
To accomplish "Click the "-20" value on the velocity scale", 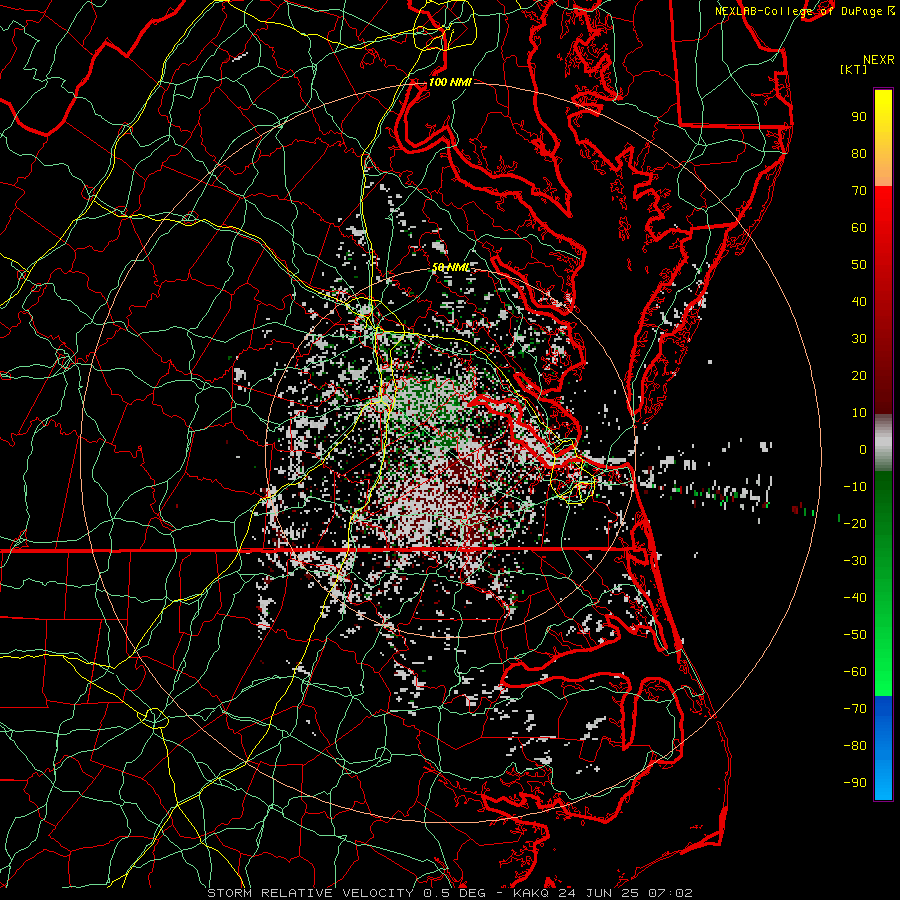I will point(855,523).
